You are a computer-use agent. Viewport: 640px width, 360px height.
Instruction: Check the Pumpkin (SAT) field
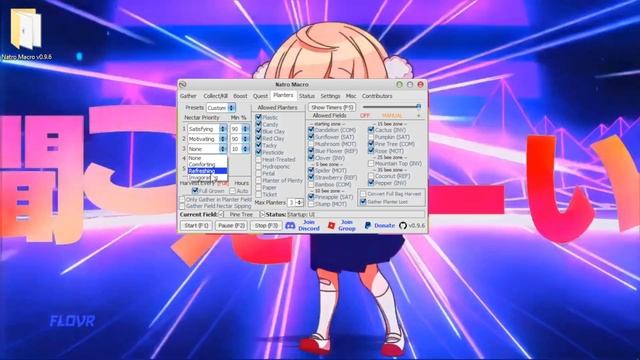pos(371,137)
